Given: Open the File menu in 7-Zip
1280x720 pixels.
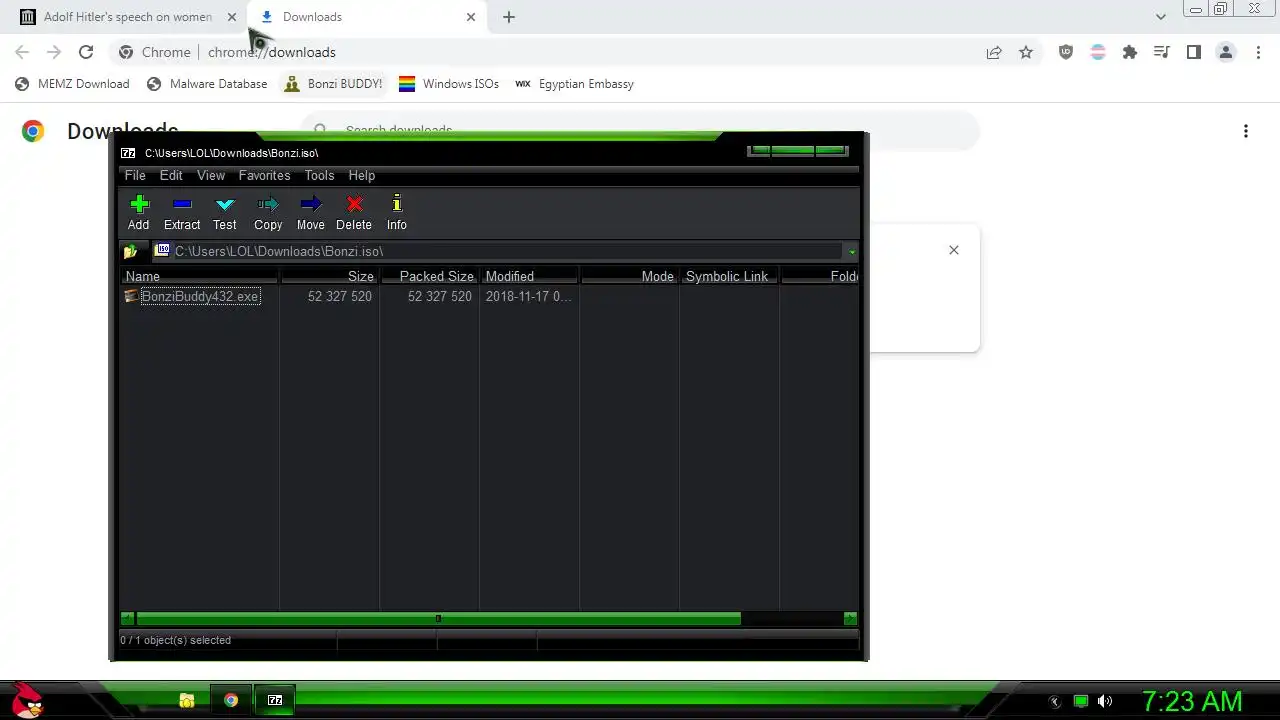Looking at the screenshot, I should point(135,176).
